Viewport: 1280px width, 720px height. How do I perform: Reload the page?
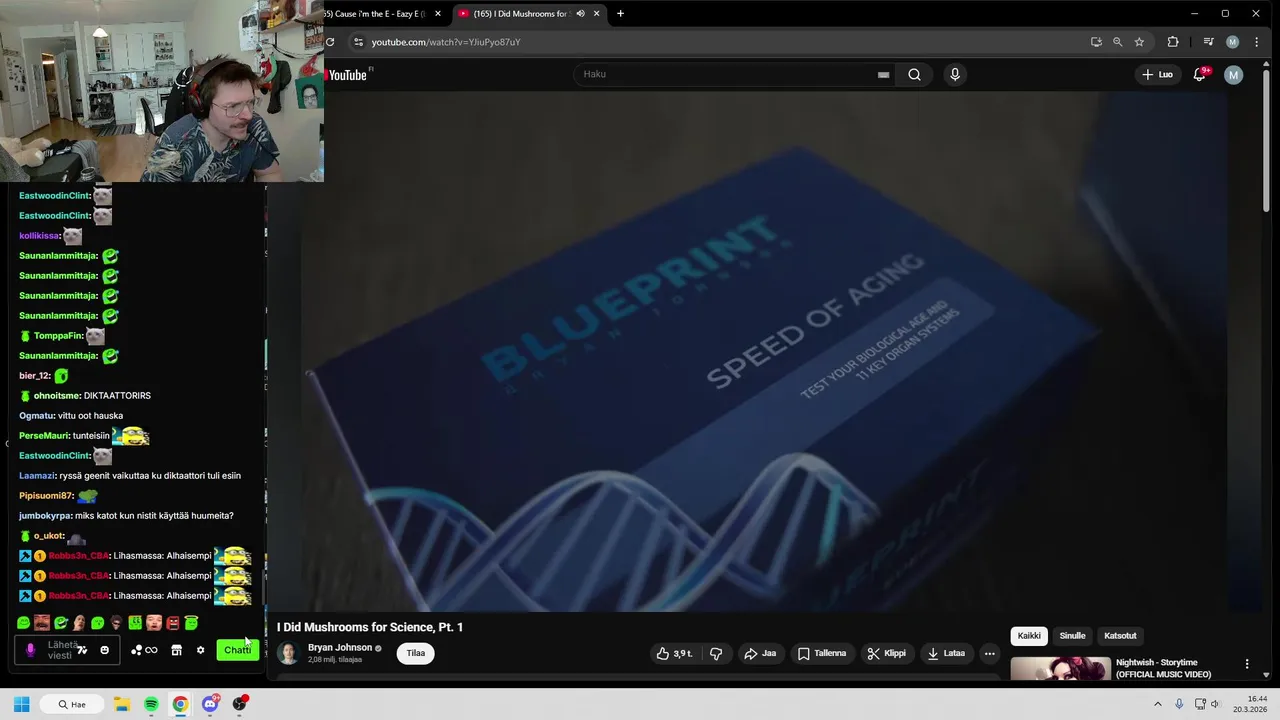(330, 42)
